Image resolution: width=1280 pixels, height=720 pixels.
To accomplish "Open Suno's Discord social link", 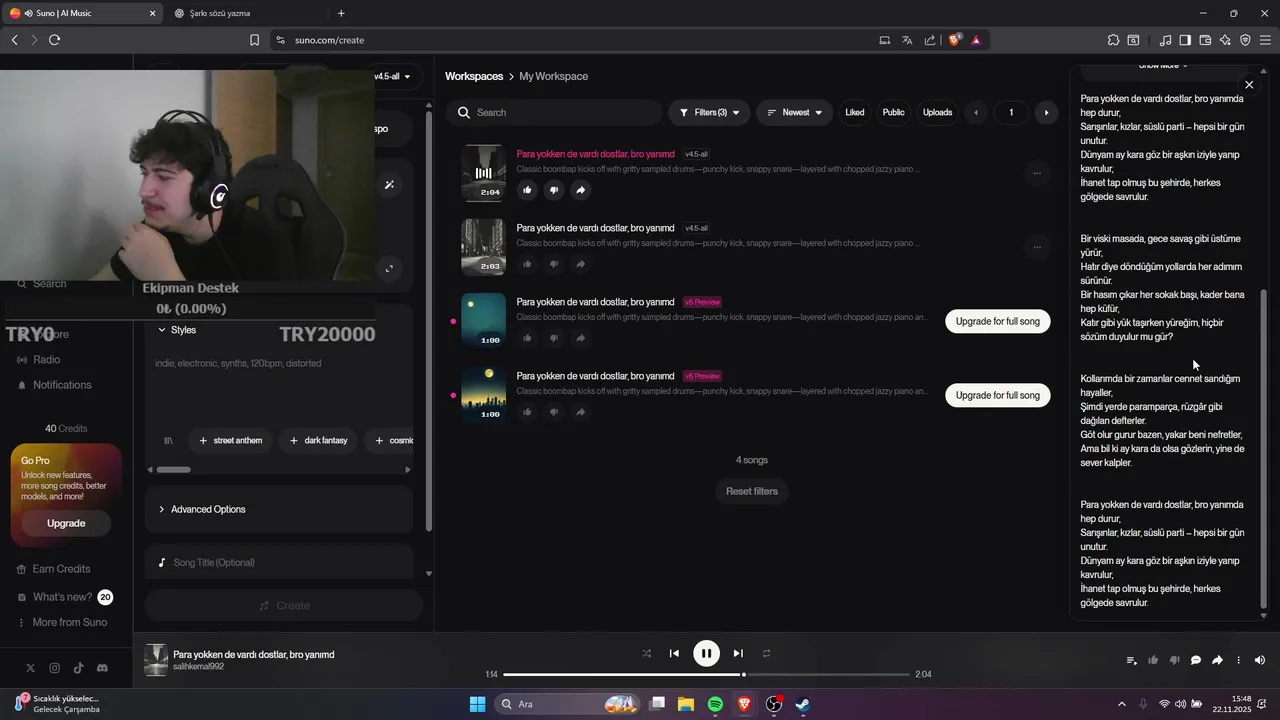I will 102,668.
